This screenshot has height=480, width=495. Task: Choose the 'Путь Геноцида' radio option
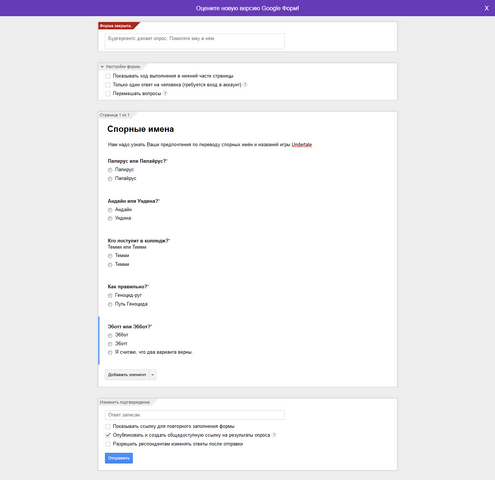click(110, 304)
